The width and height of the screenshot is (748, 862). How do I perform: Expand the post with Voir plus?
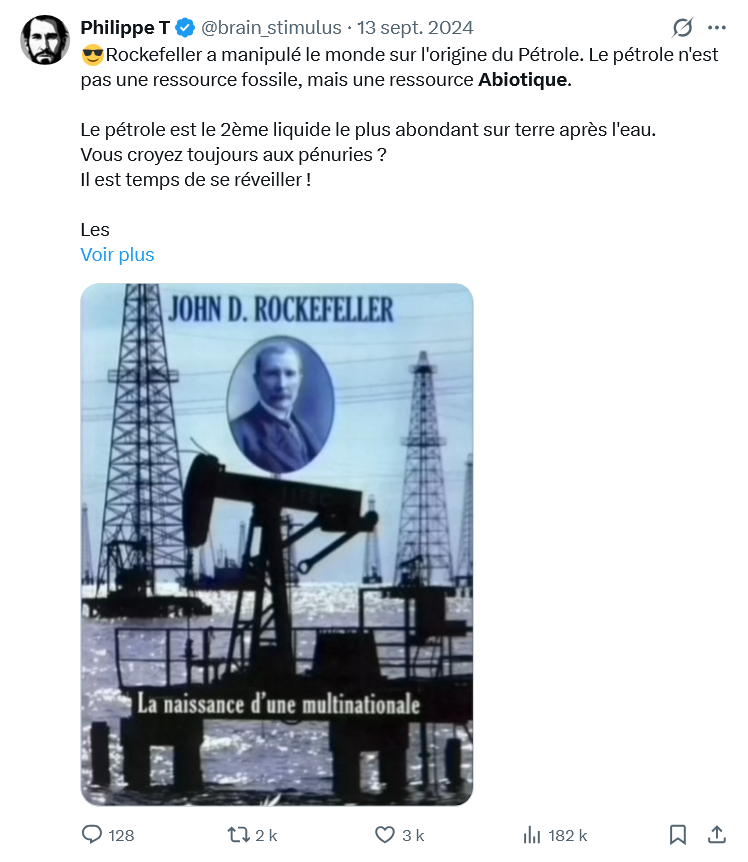coord(117,255)
